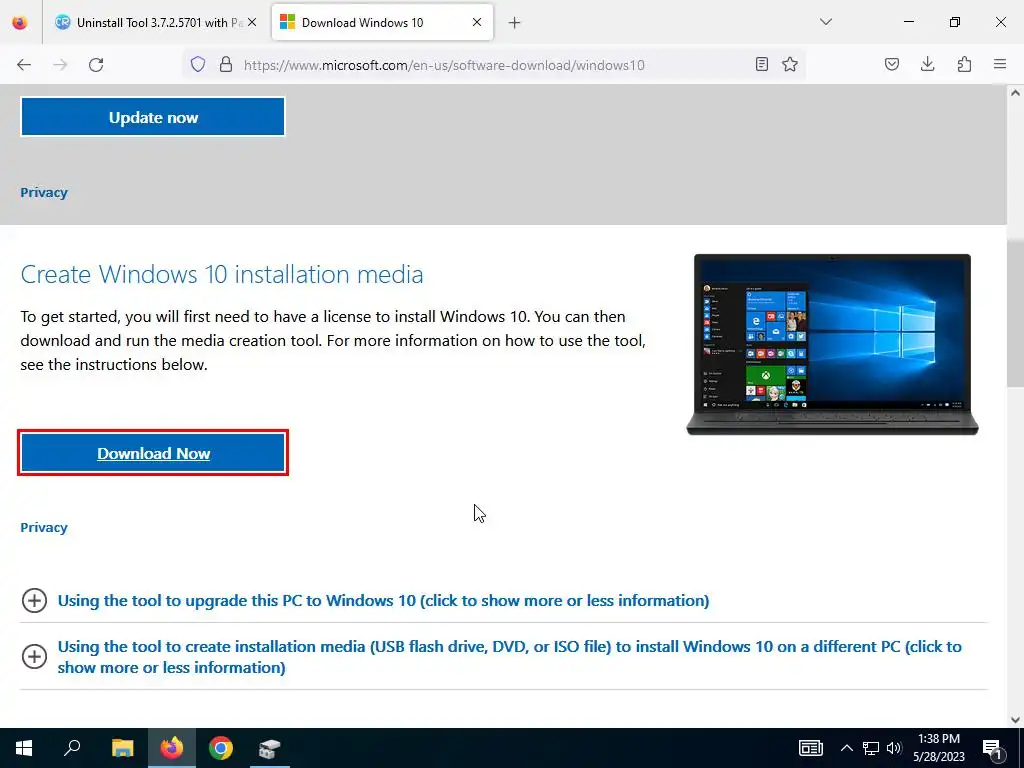Open the installer app taskbar icon
1024x768 pixels.
(x=269, y=748)
